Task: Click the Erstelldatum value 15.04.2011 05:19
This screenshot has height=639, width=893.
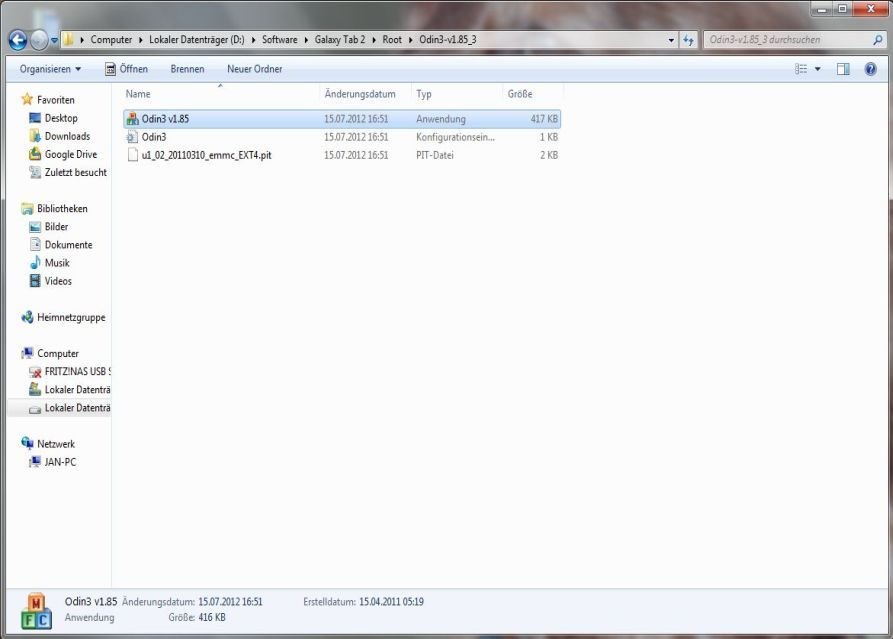Action: click(391, 602)
